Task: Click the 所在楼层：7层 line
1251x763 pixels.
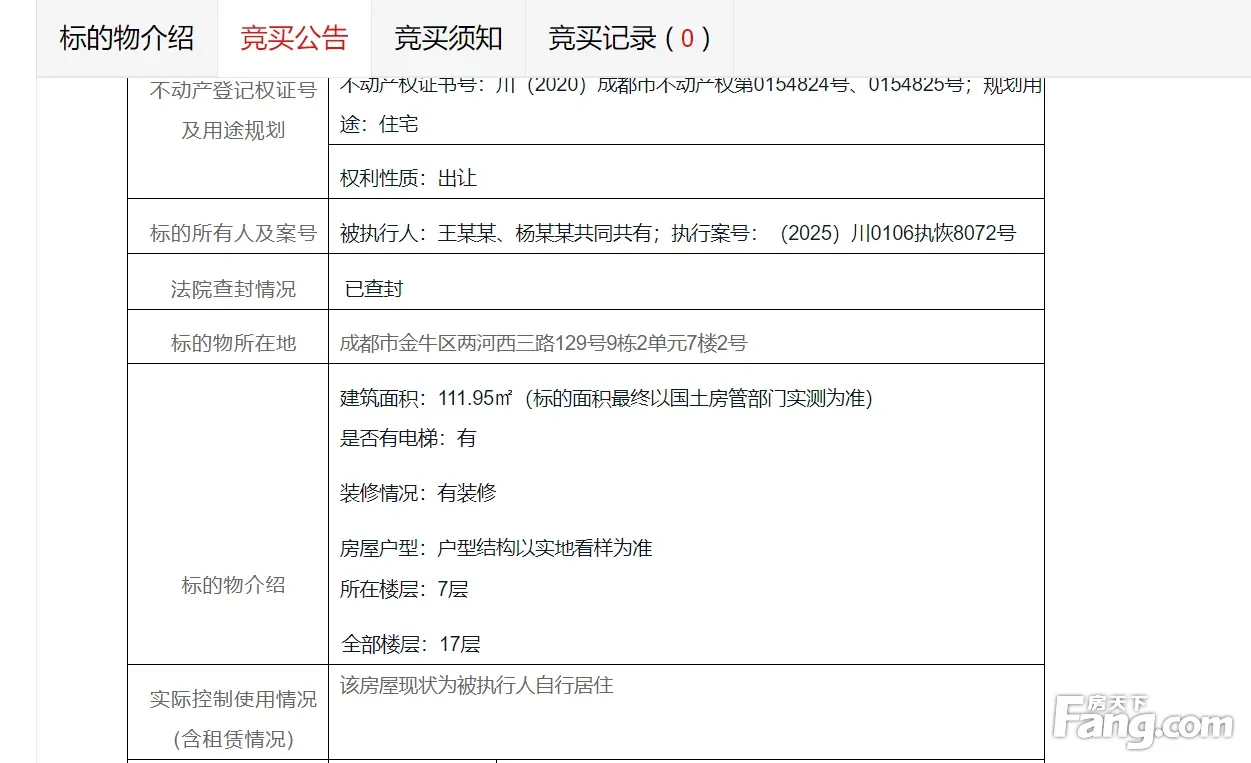Action: click(404, 589)
